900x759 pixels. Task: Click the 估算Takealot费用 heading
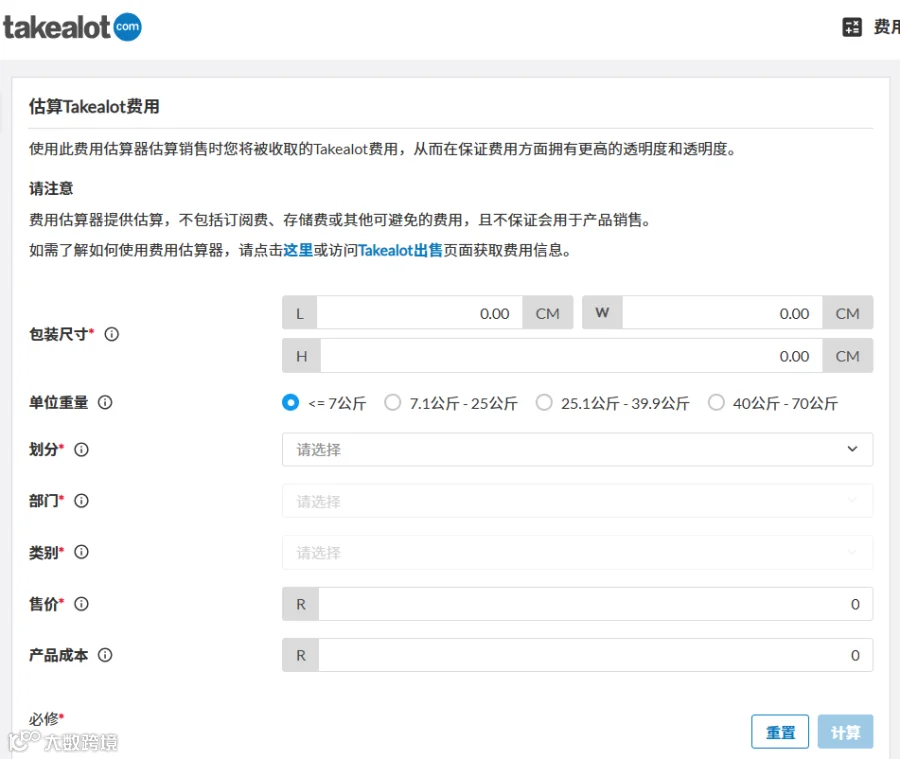tap(95, 107)
